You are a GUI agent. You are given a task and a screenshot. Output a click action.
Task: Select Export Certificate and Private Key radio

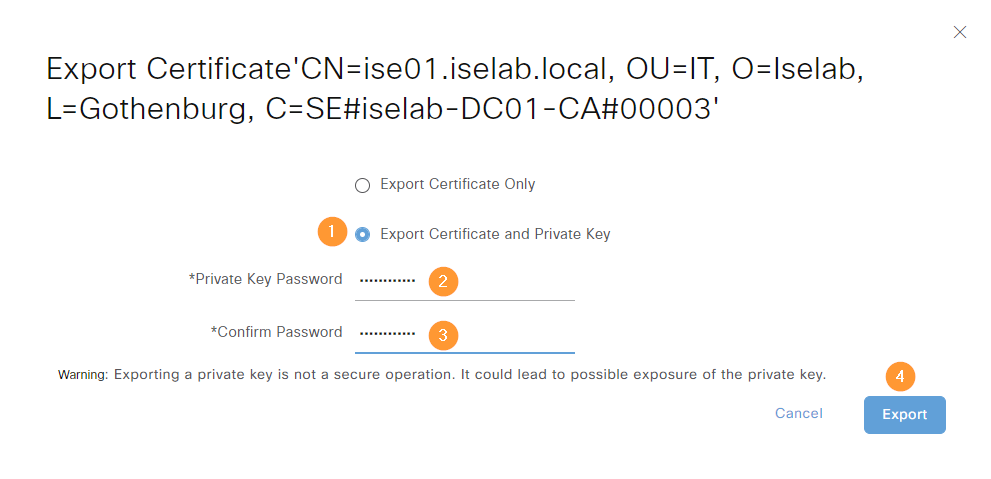click(x=362, y=235)
